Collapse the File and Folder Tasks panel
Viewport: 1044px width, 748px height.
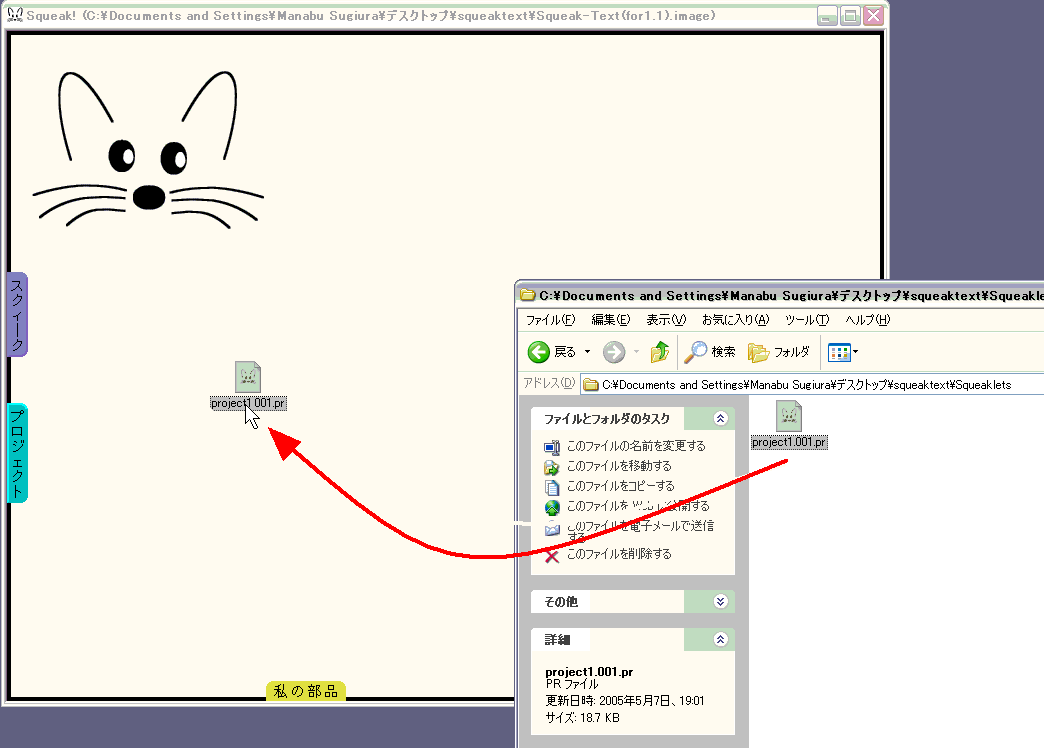(719, 419)
